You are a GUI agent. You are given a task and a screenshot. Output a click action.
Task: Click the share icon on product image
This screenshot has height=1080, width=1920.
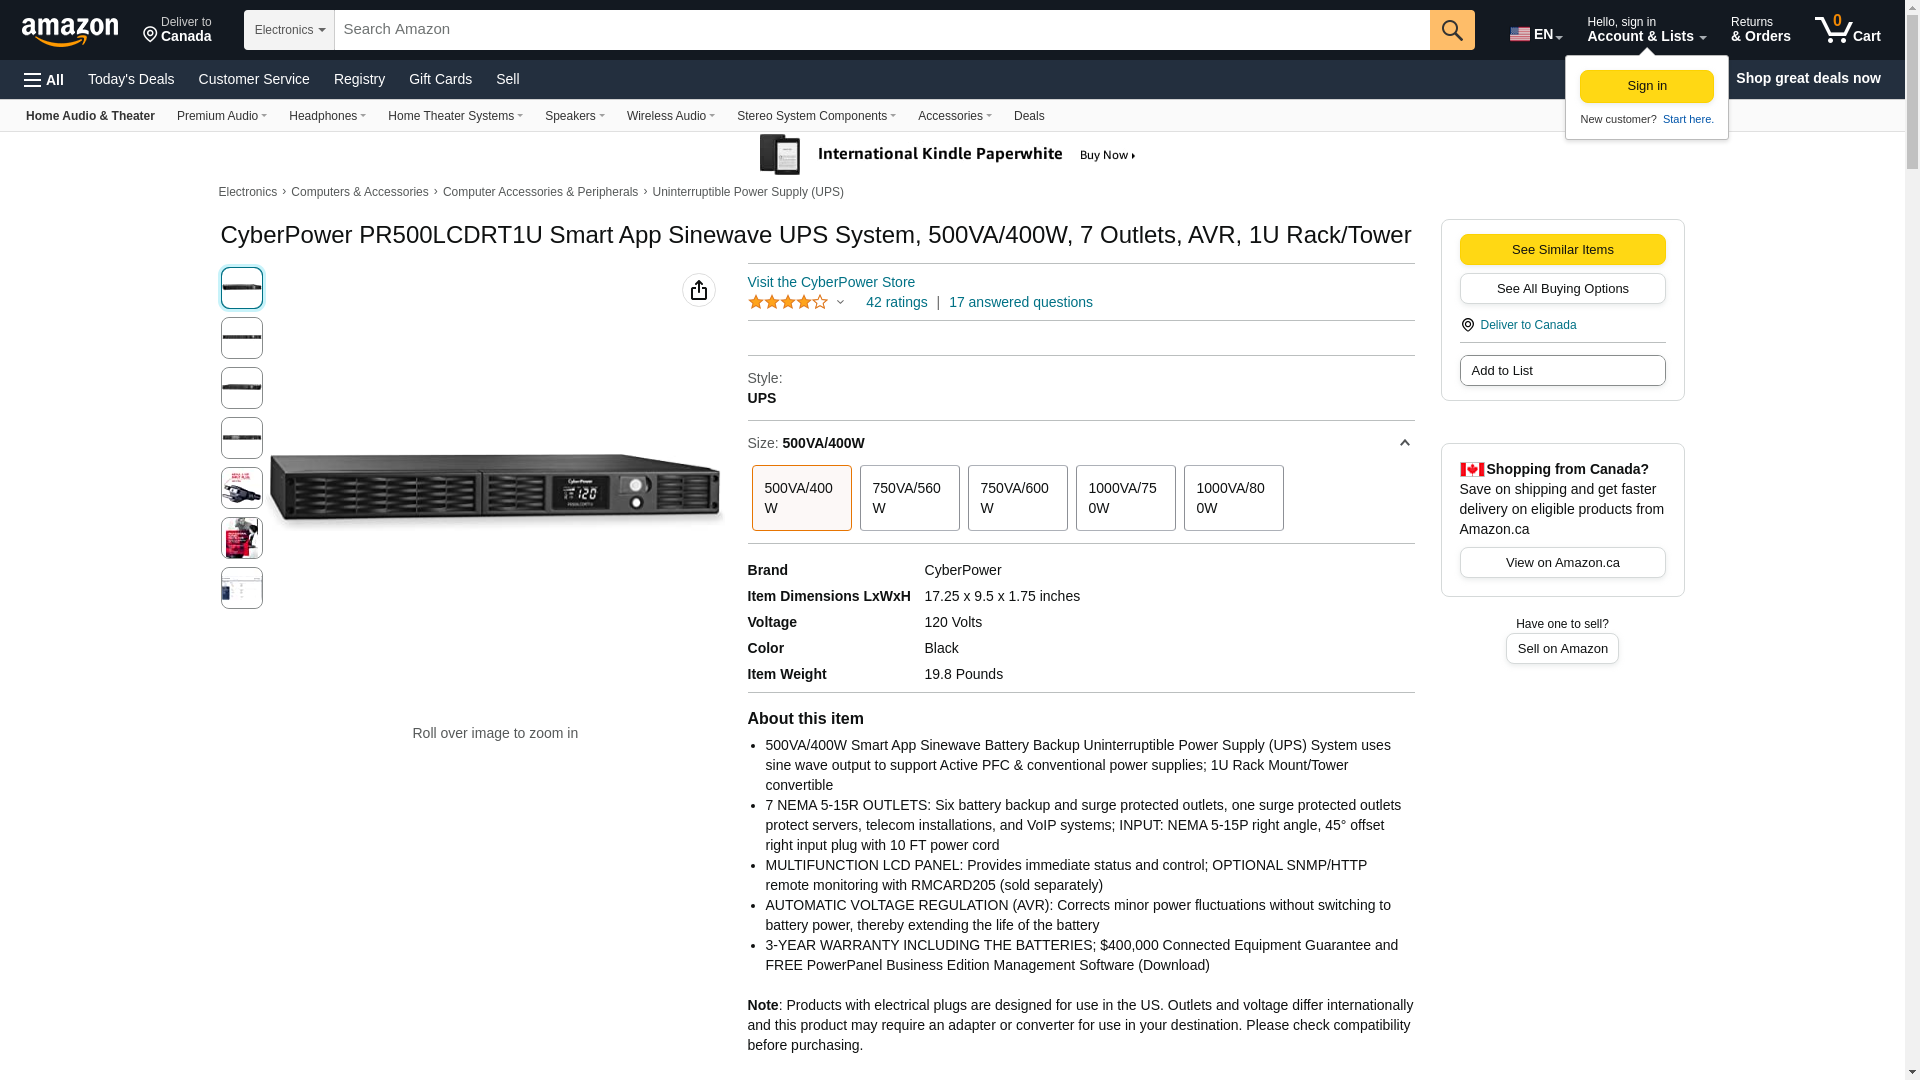click(698, 290)
